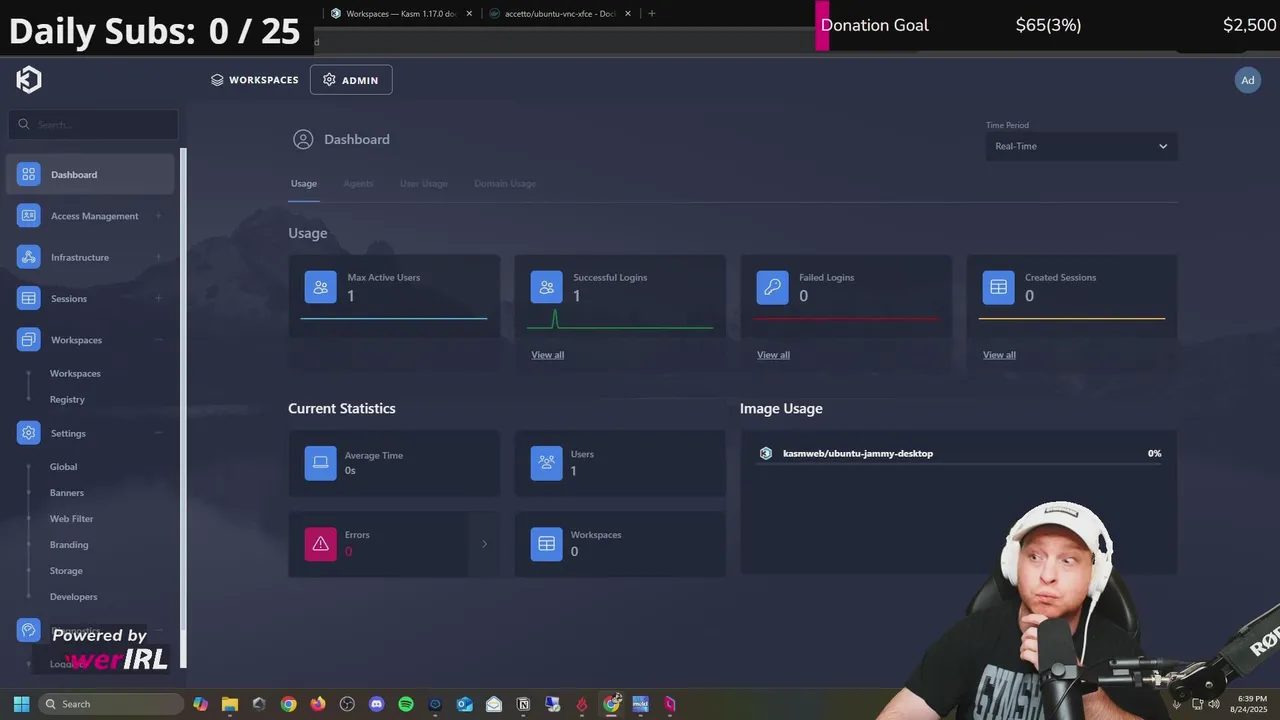Click the chevron on the Errors card
The width and height of the screenshot is (1280, 720).
pos(484,544)
